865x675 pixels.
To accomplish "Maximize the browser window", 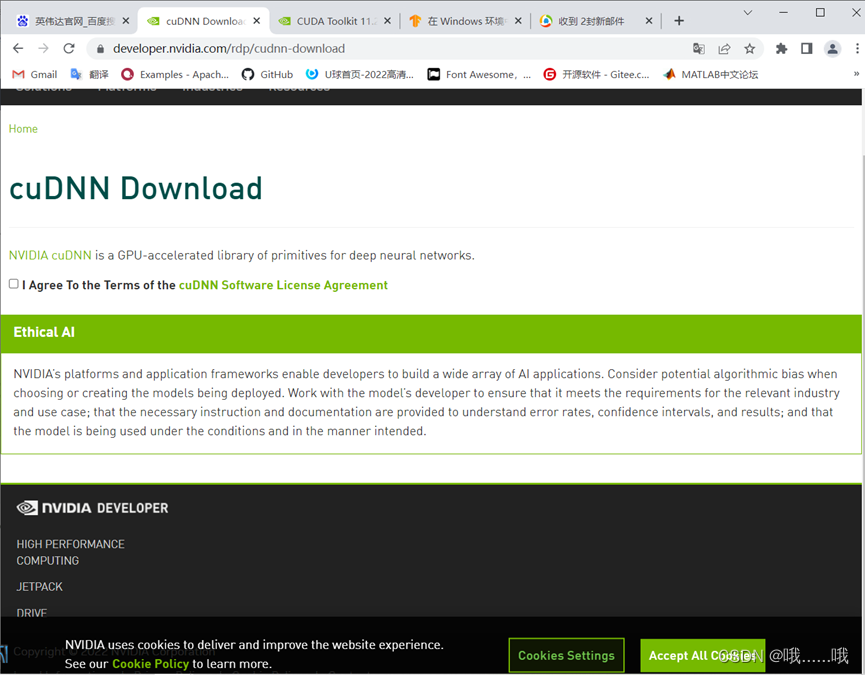I will click(820, 13).
